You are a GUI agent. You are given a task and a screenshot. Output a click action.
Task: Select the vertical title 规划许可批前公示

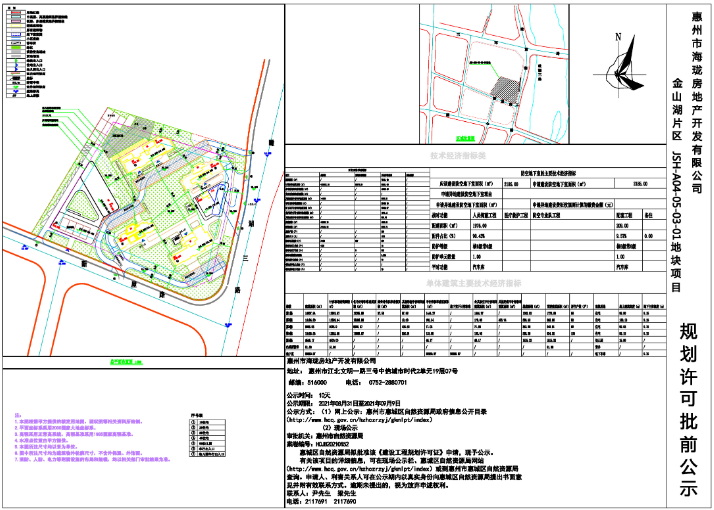click(x=688, y=409)
